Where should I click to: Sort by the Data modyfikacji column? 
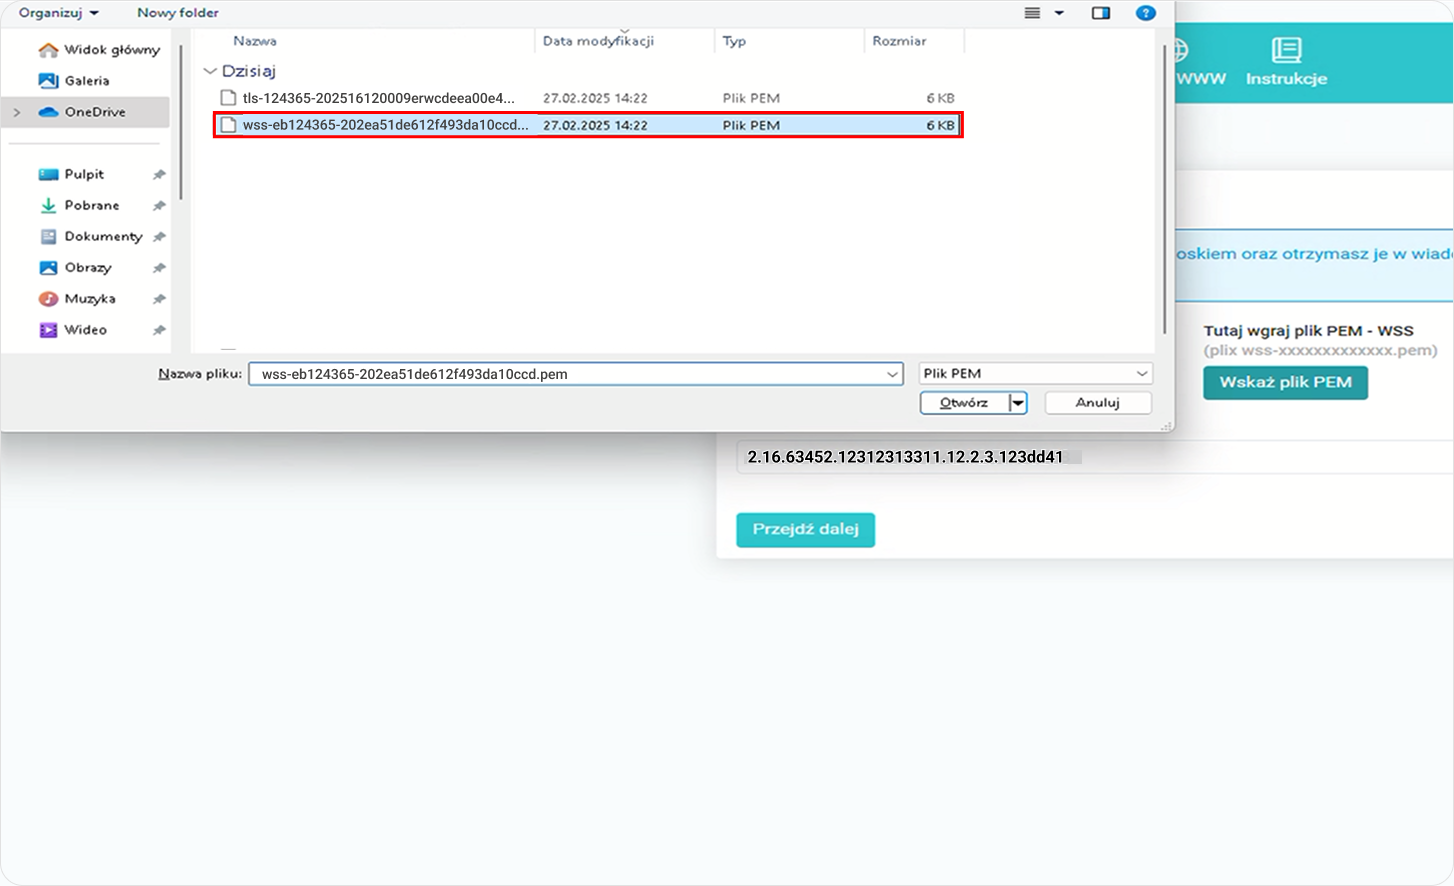[598, 41]
